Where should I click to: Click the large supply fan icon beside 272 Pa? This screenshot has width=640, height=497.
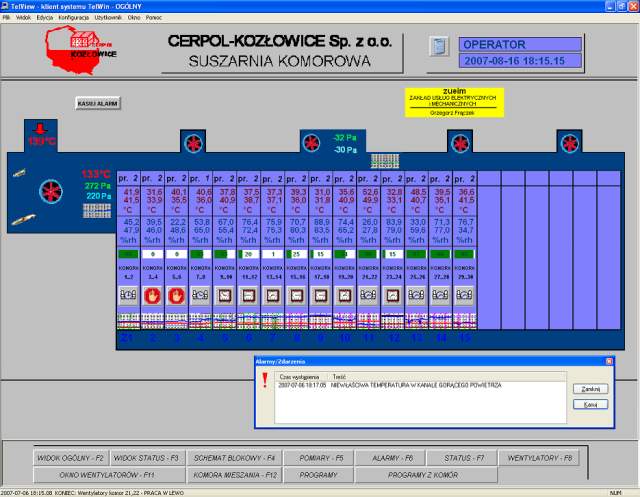[51, 191]
